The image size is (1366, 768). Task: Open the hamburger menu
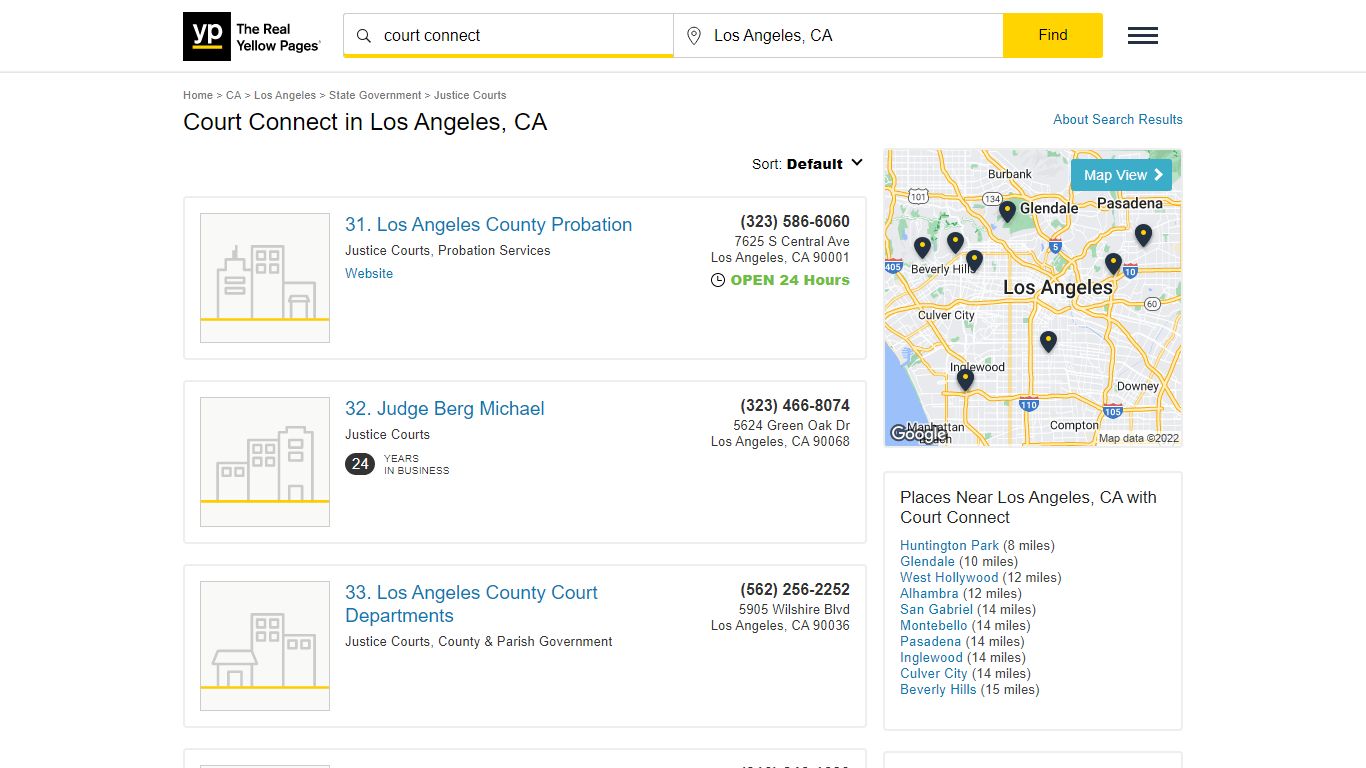(1143, 36)
